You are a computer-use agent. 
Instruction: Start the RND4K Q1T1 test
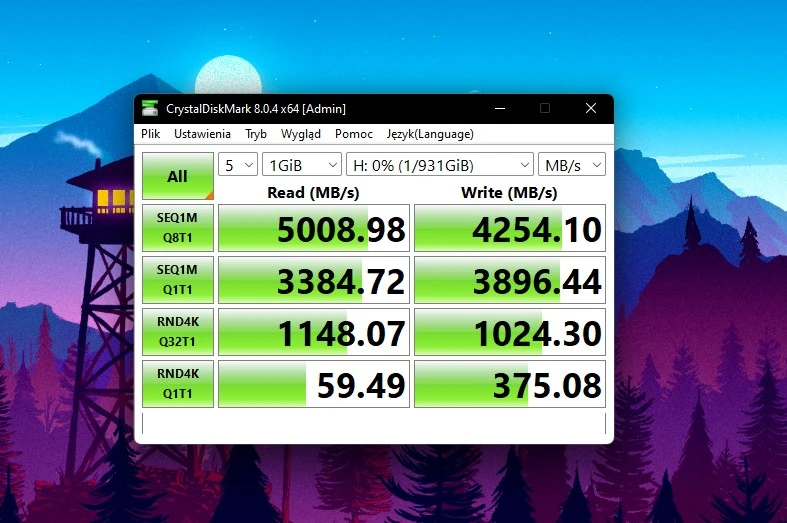pyautogui.click(x=178, y=384)
